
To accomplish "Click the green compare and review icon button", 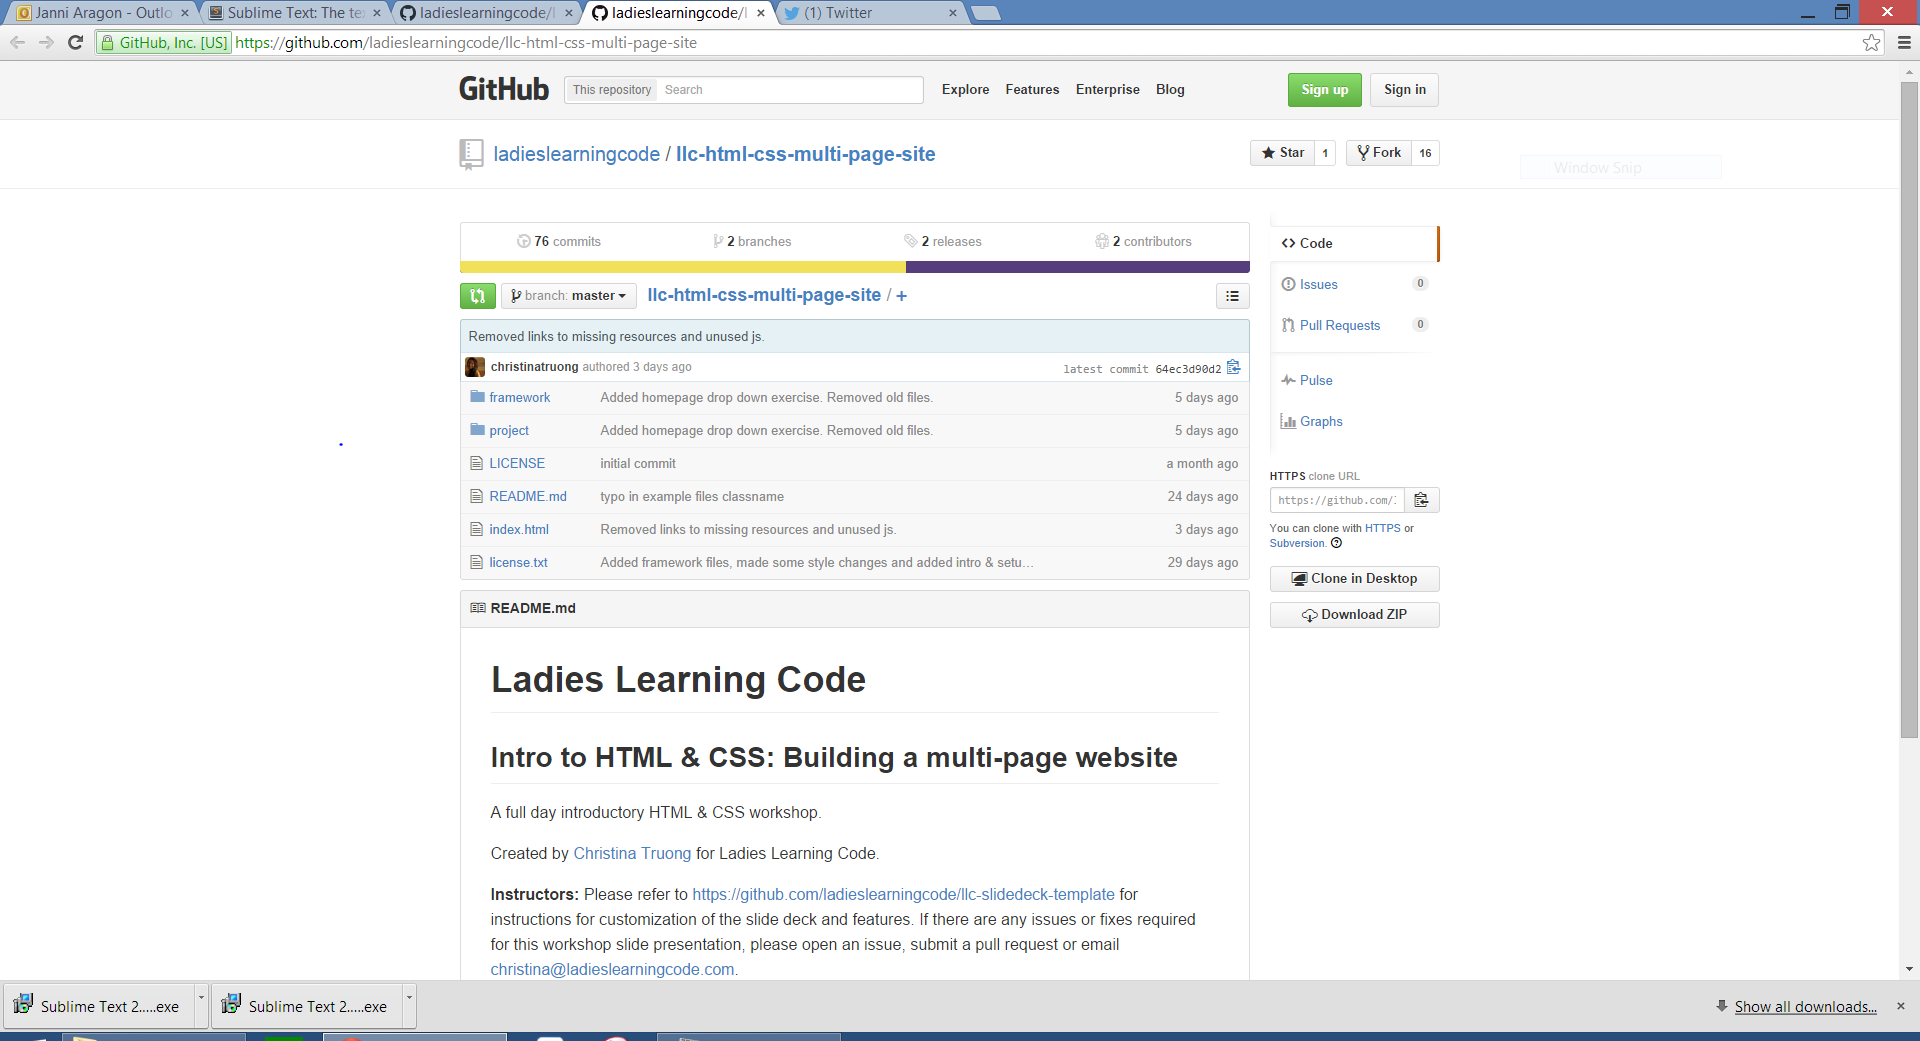I will 477,296.
